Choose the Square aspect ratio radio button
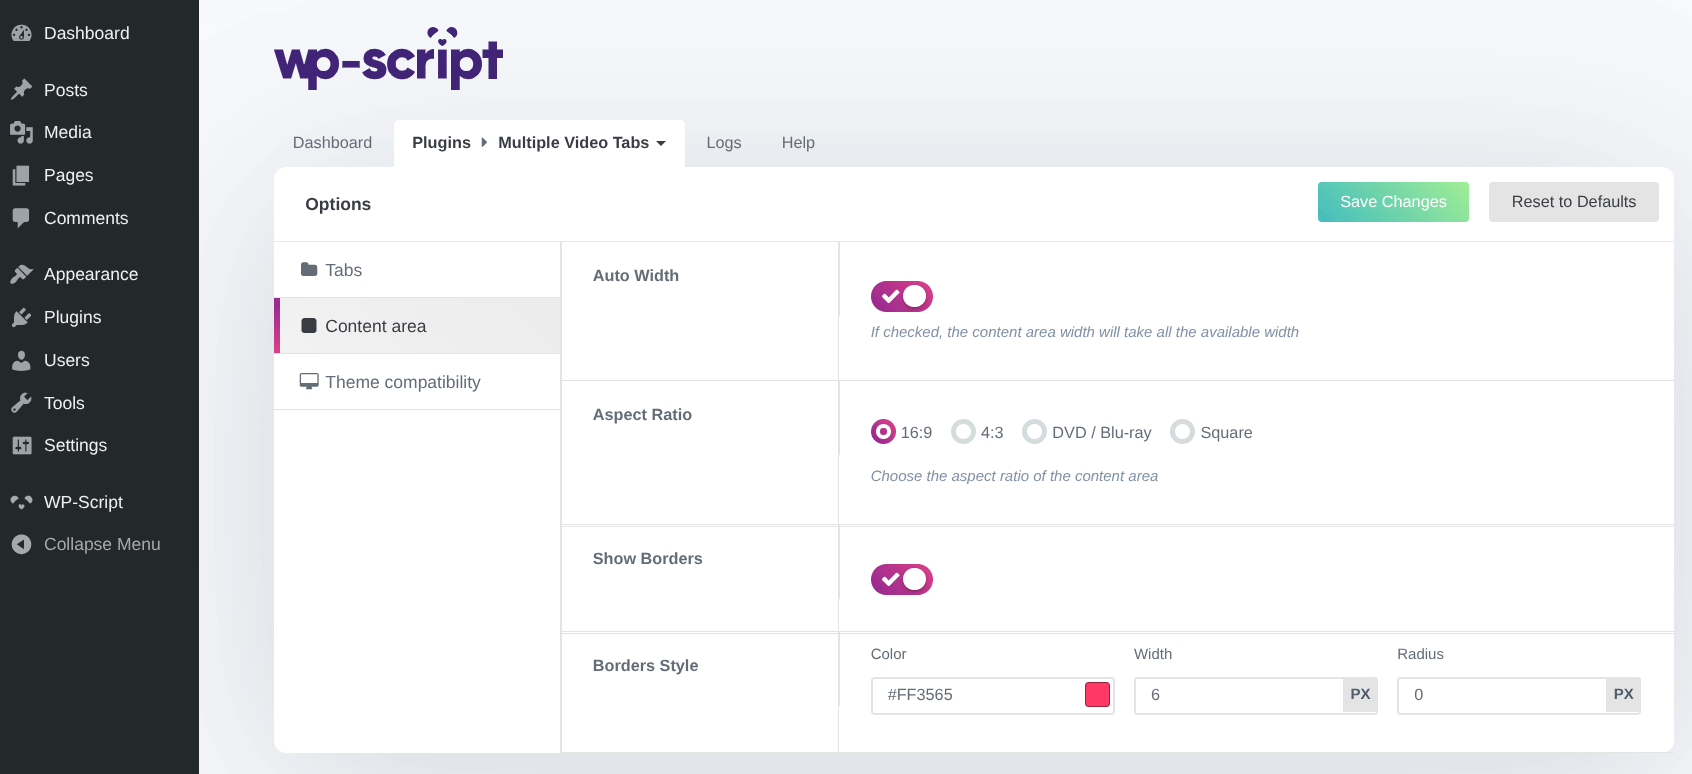 tap(1182, 432)
